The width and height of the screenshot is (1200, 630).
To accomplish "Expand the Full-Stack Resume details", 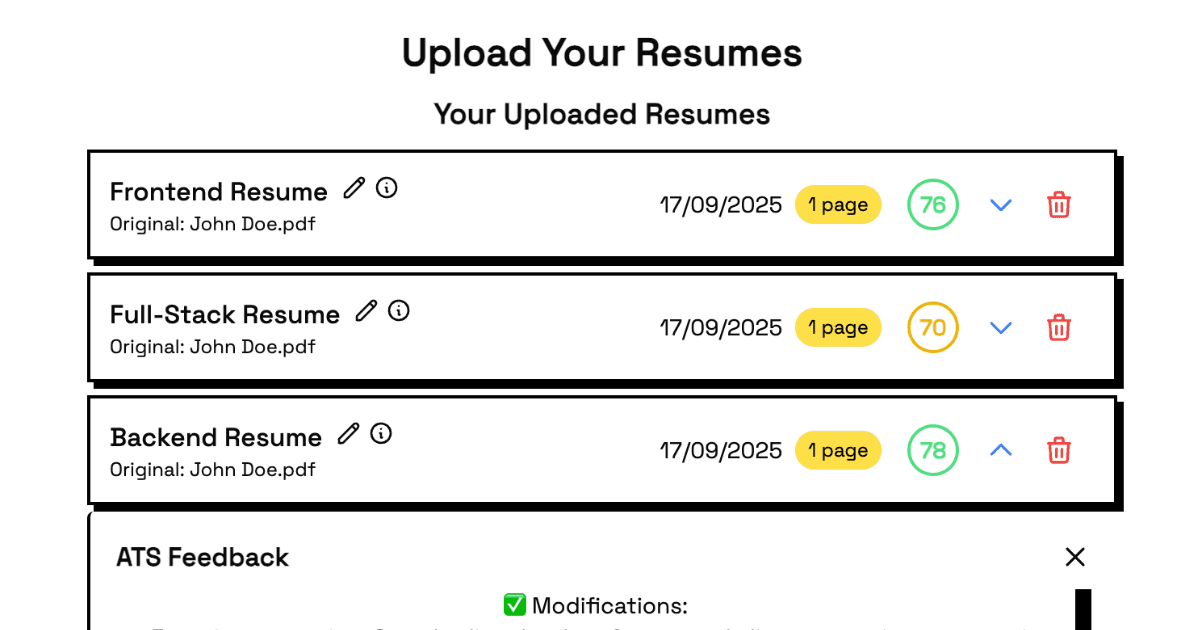I will (x=1001, y=328).
